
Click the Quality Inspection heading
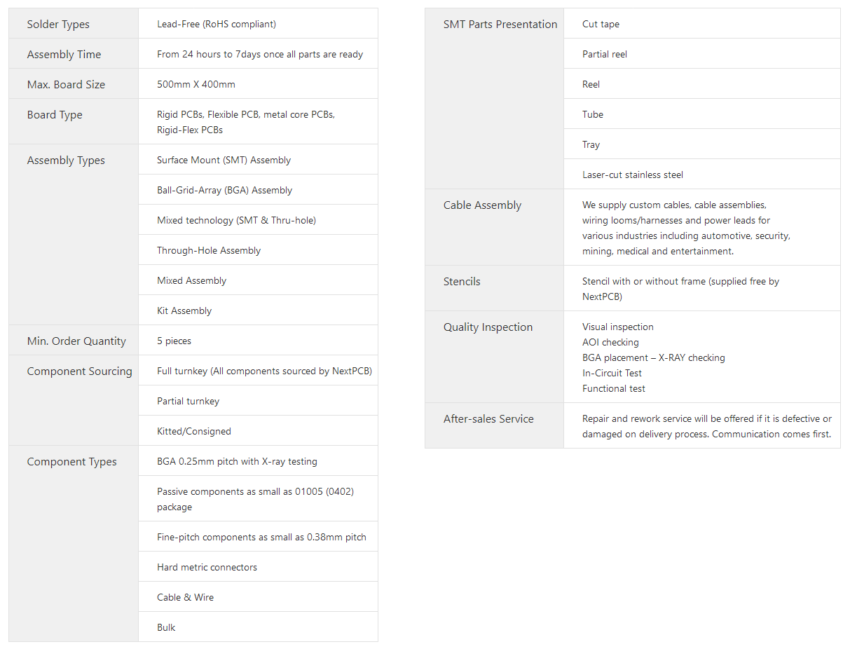(x=488, y=327)
